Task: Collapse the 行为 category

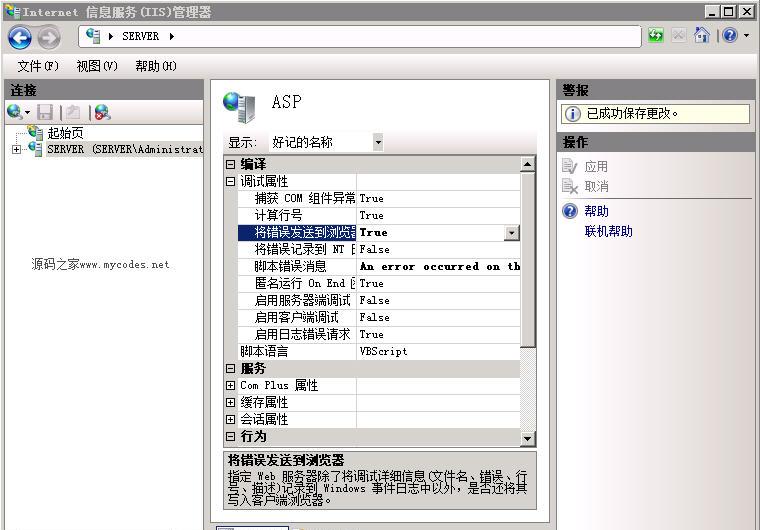Action: click(231, 436)
